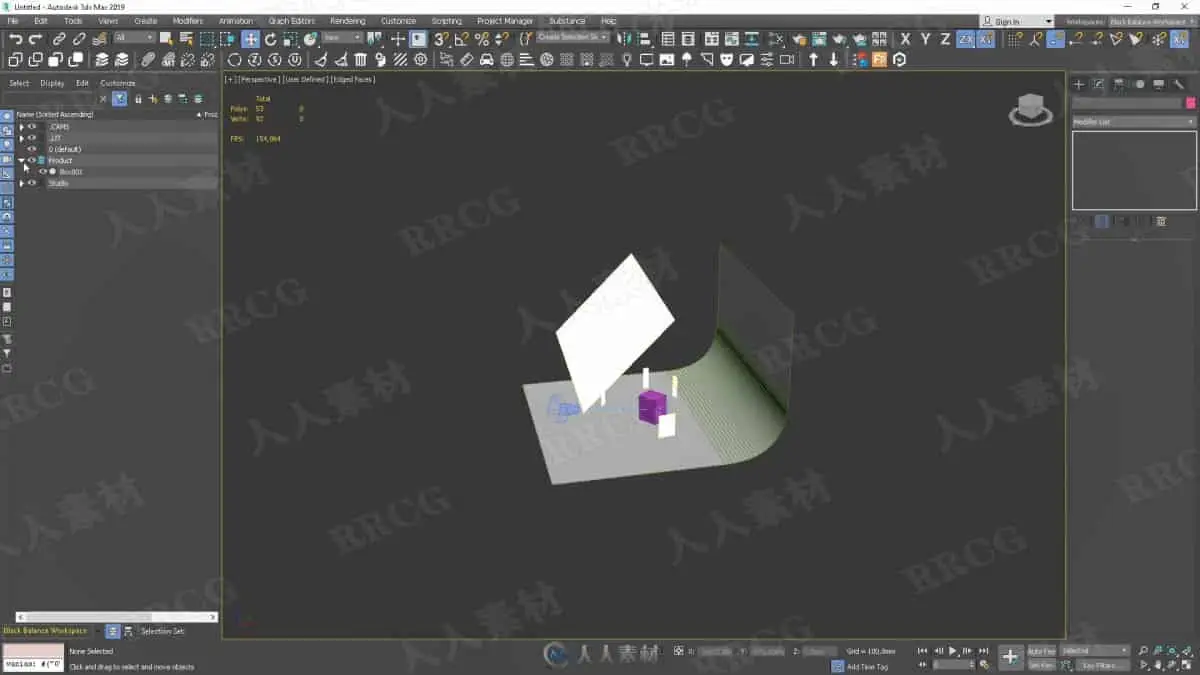
Task: Click the down arrow toolbar icon
Action: coord(833,60)
